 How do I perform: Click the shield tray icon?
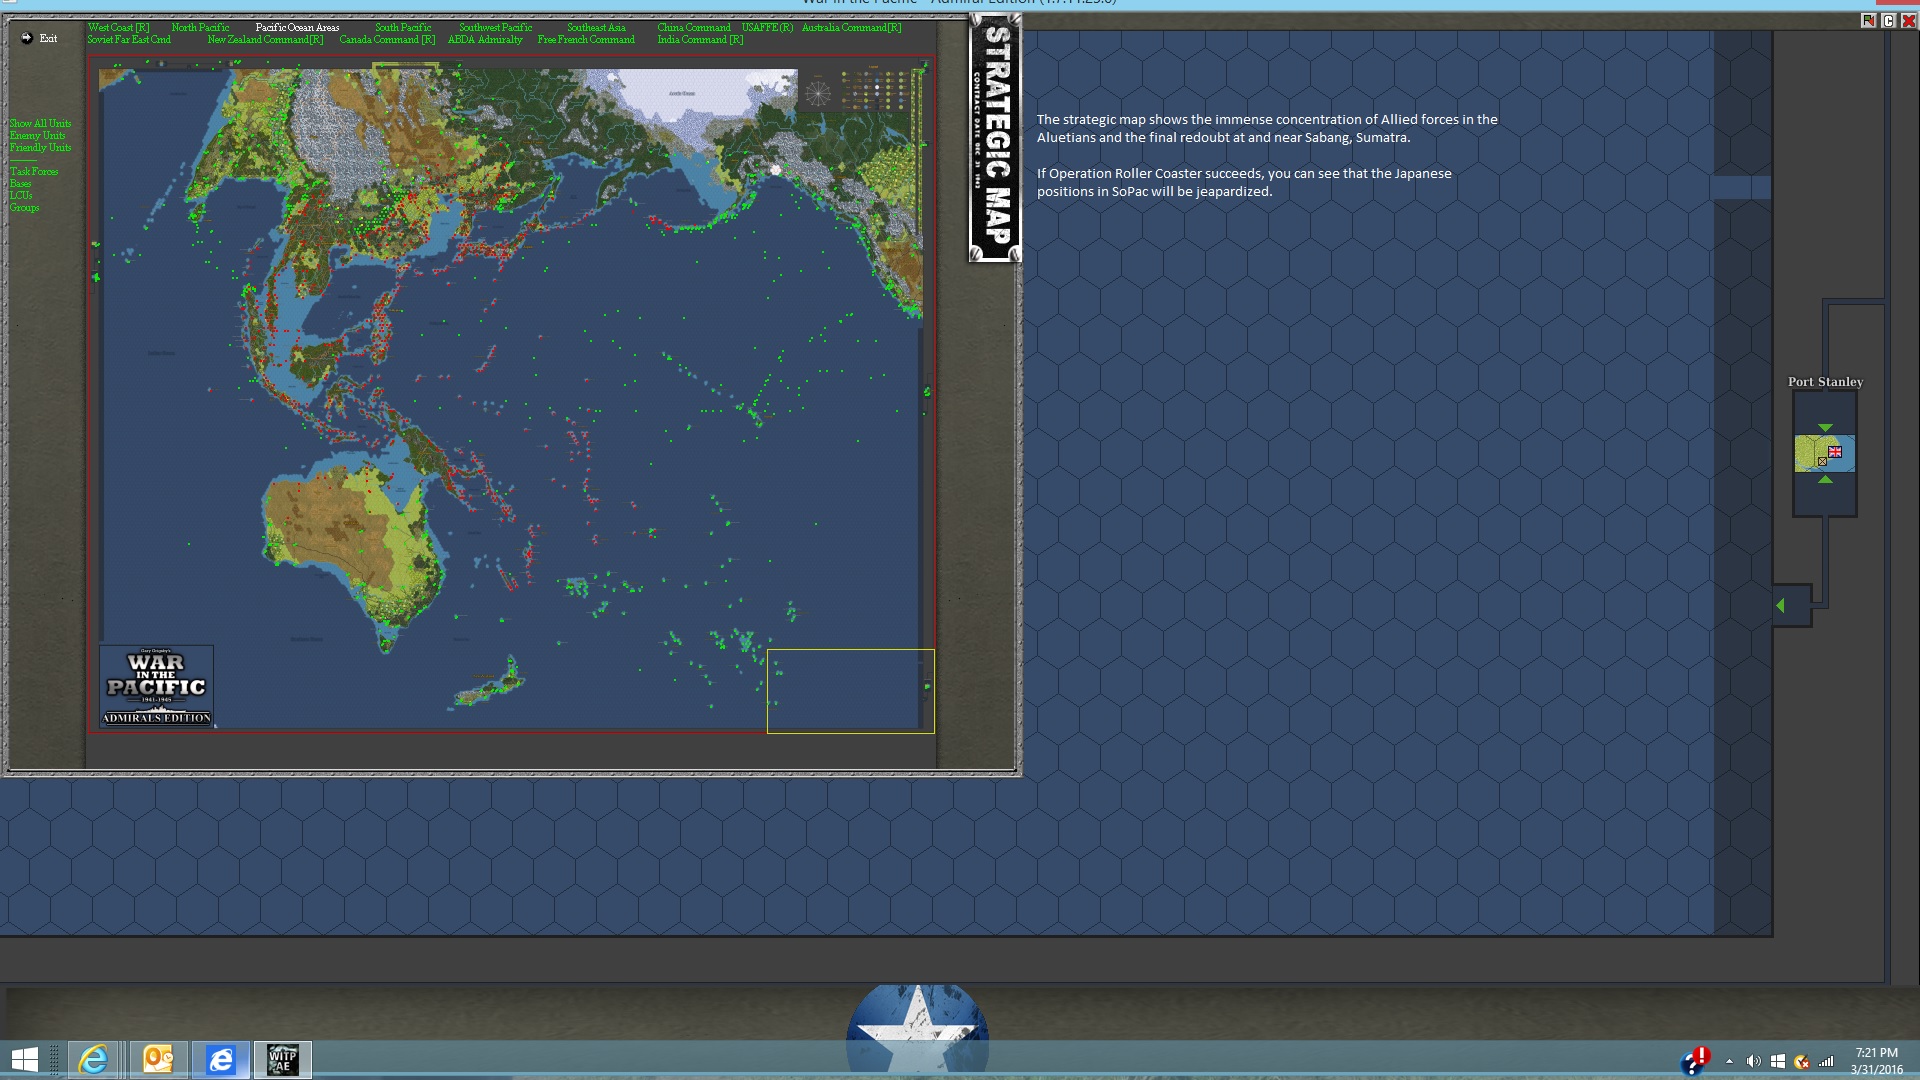coord(1801,1062)
